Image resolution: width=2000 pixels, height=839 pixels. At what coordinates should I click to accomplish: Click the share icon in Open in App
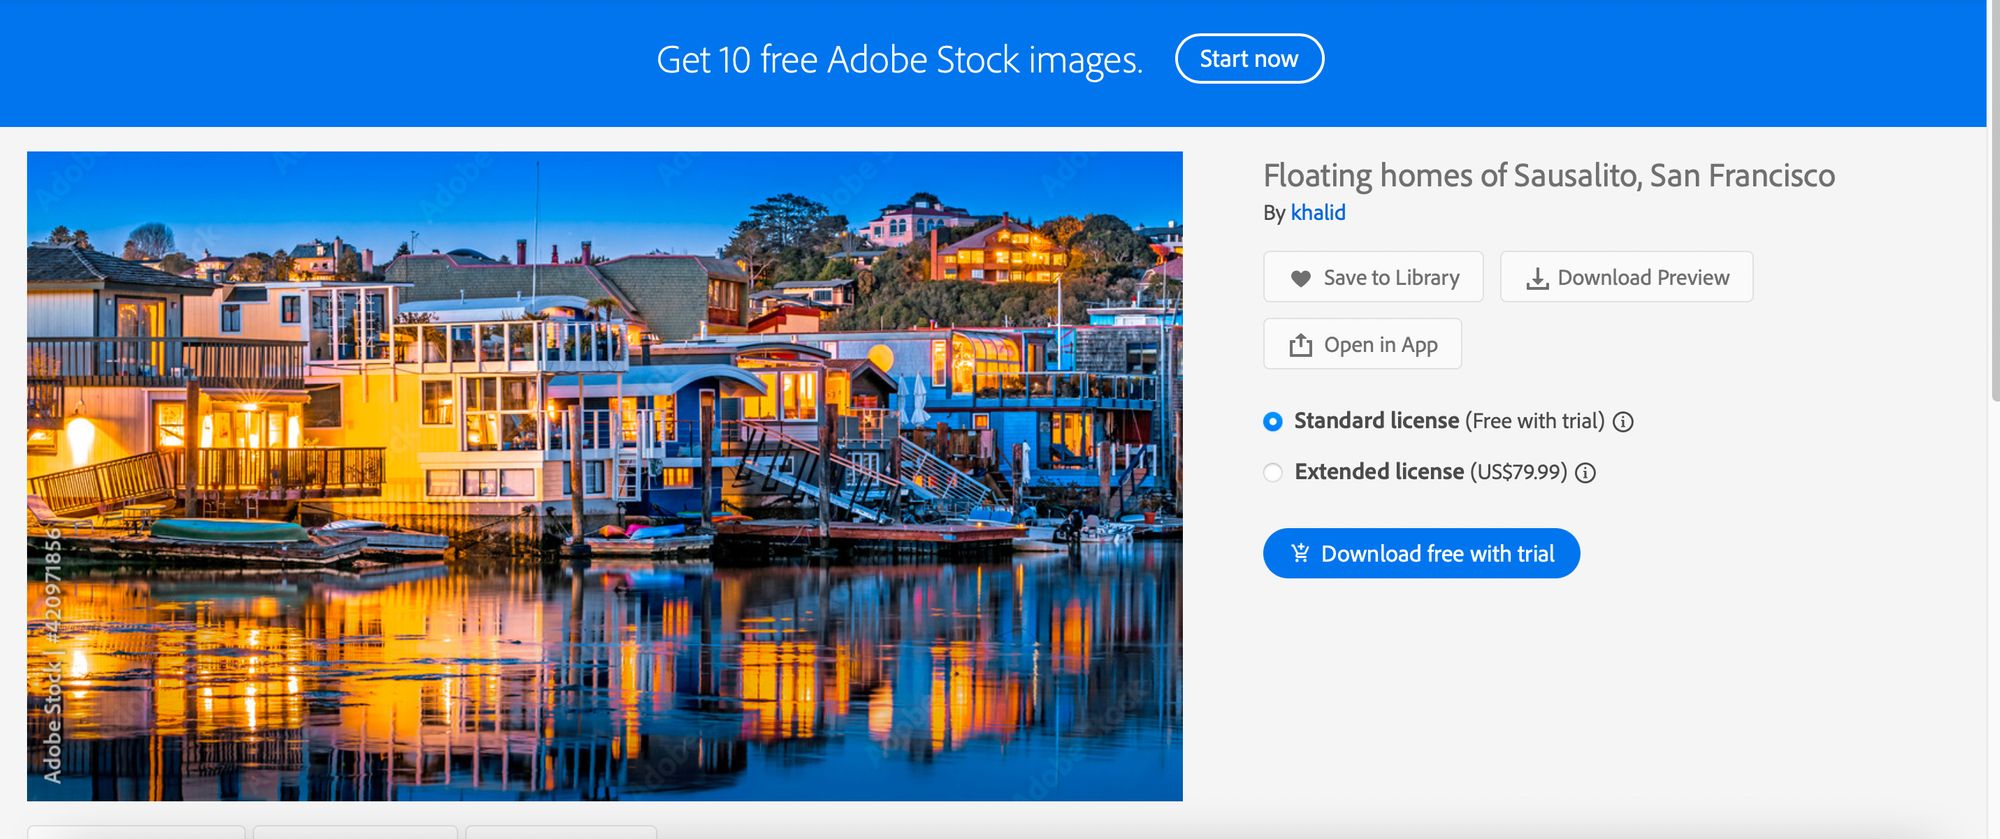click(x=1300, y=345)
